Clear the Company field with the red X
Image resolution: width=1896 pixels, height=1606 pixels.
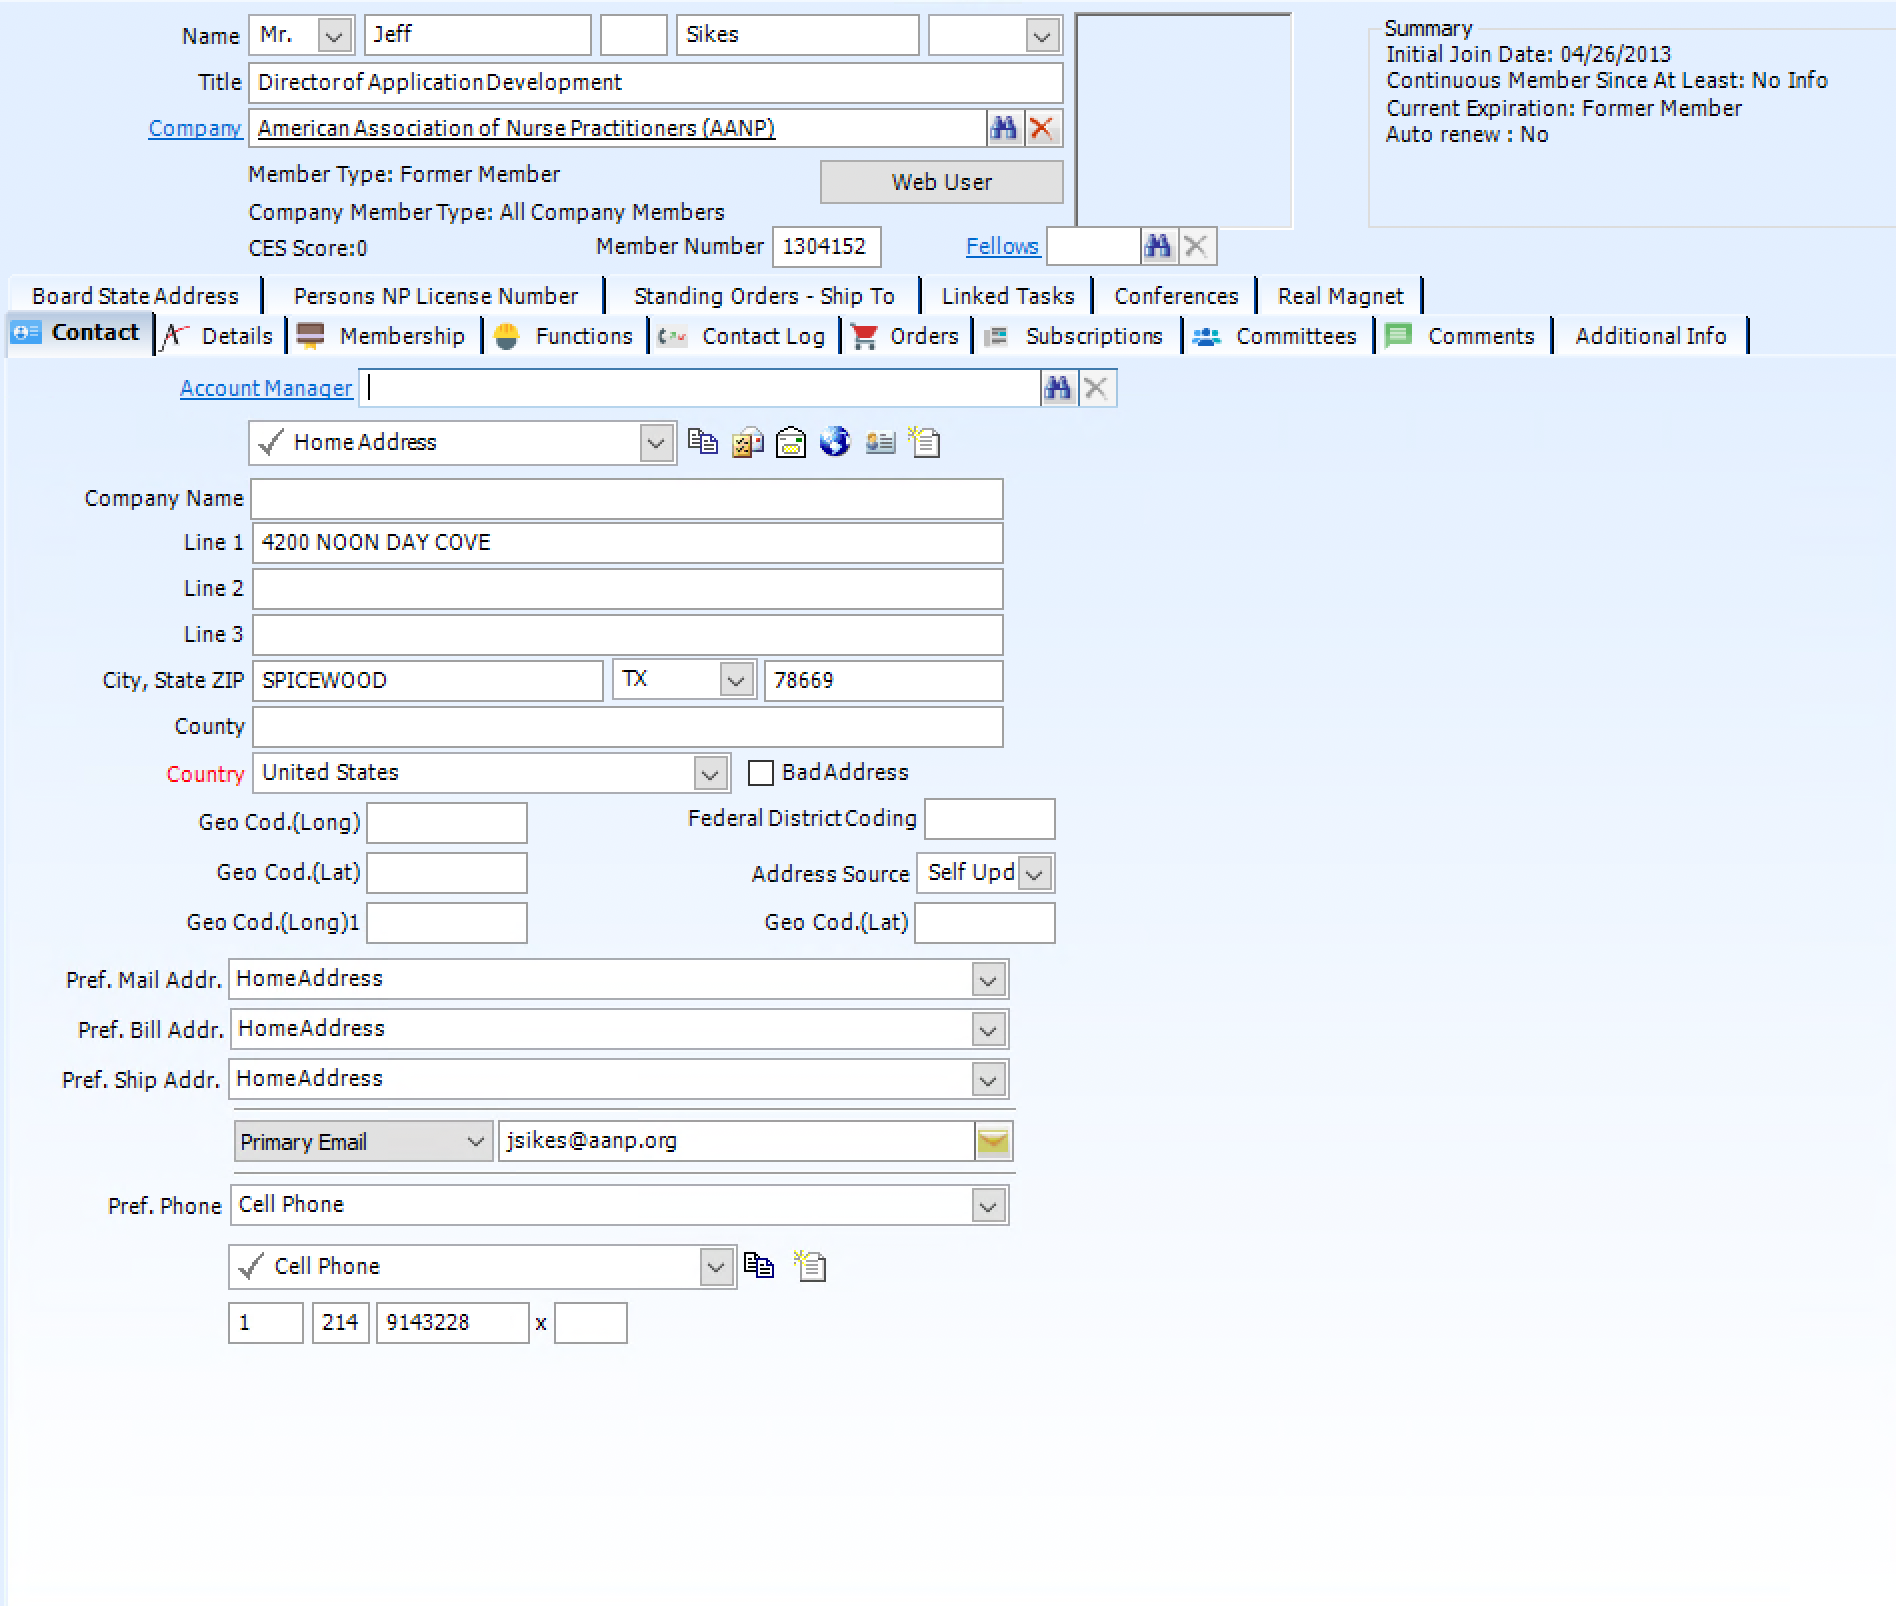pos(1041,128)
